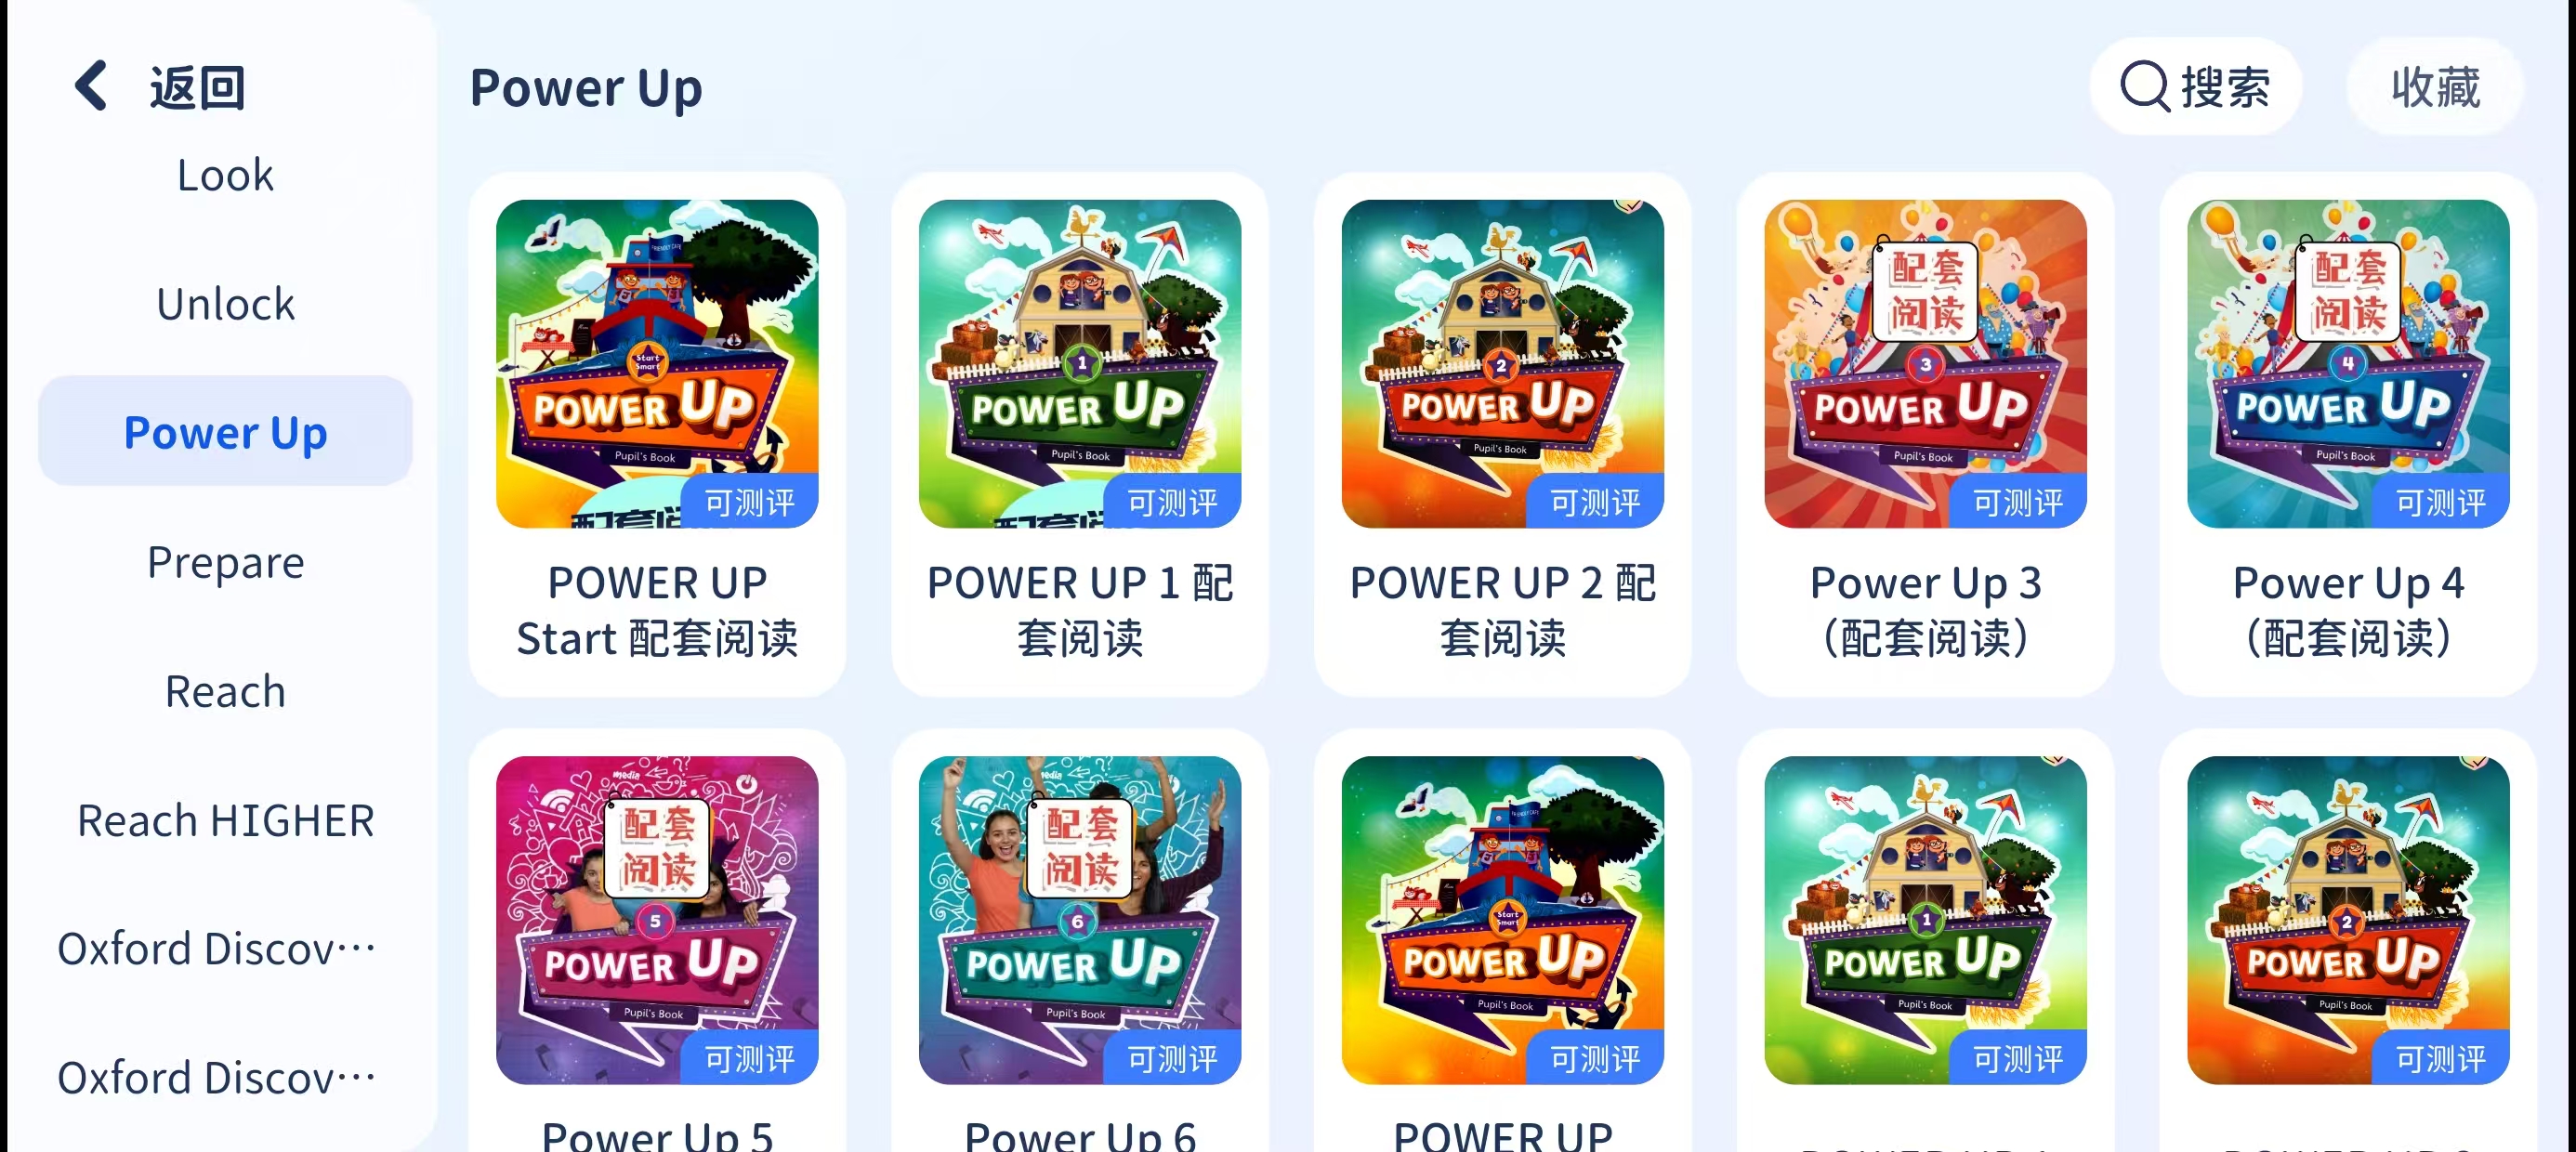The height and width of the screenshot is (1152, 2576).
Task: Open Reach HIGHER in the sidebar
Action: (225, 820)
